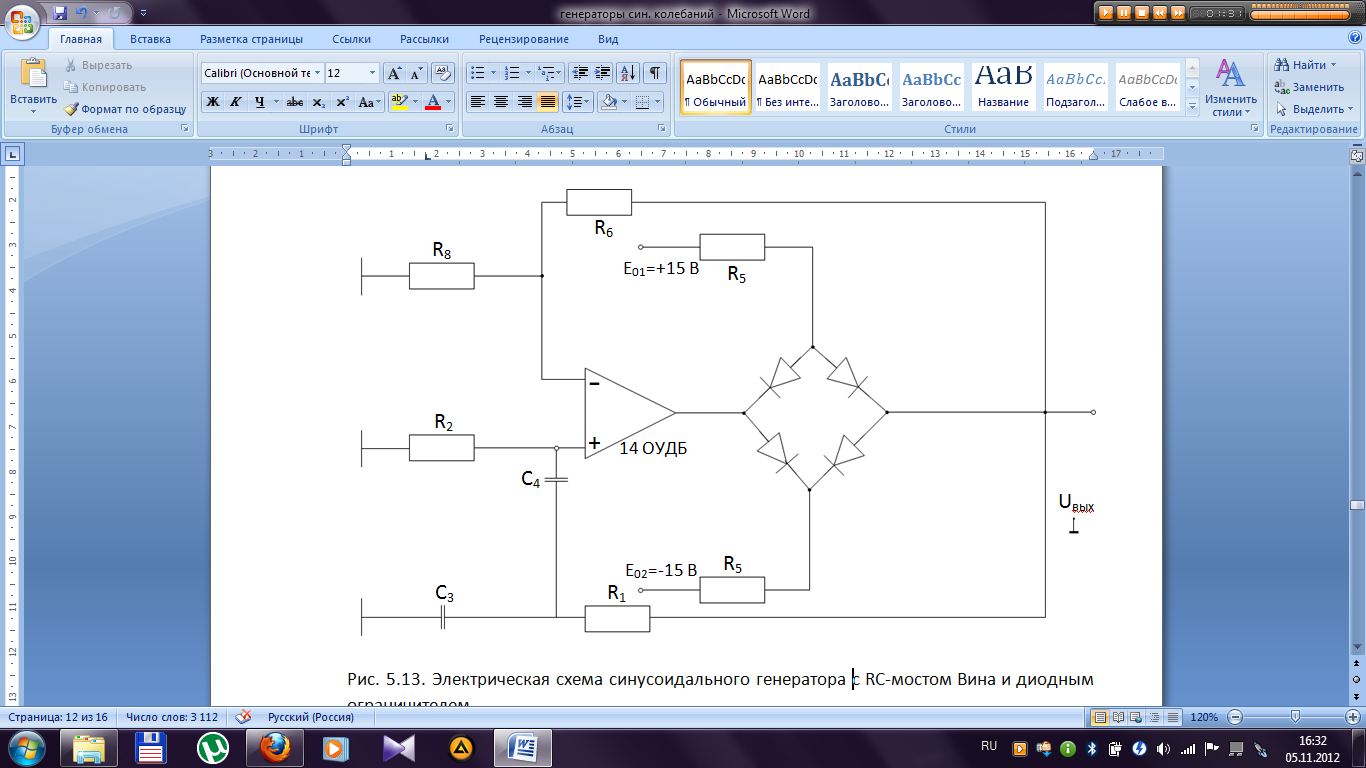Switch to the Вид tab
Image resolution: width=1366 pixels, height=768 pixels.
pyautogui.click(x=608, y=39)
